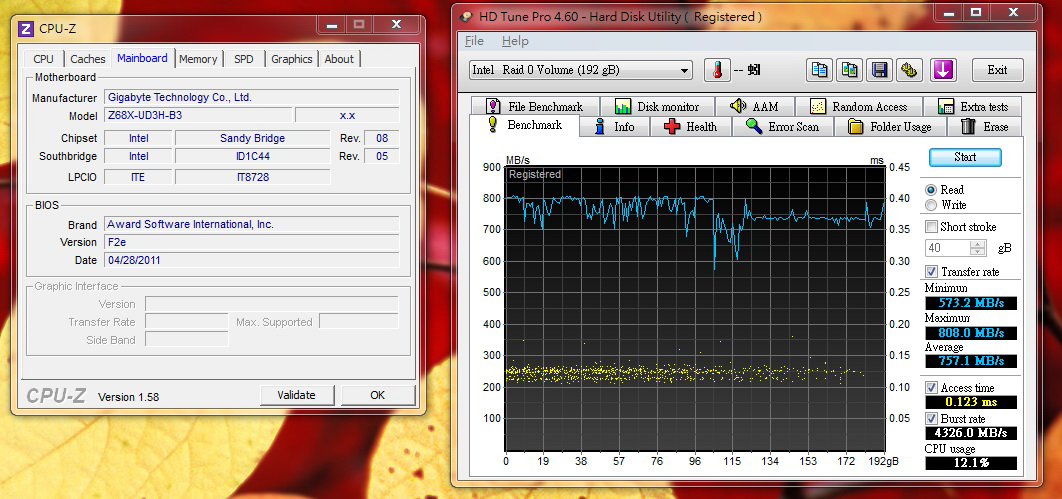Click the ID1C44 southbridge field
The height and width of the screenshot is (499, 1062).
coord(253,156)
